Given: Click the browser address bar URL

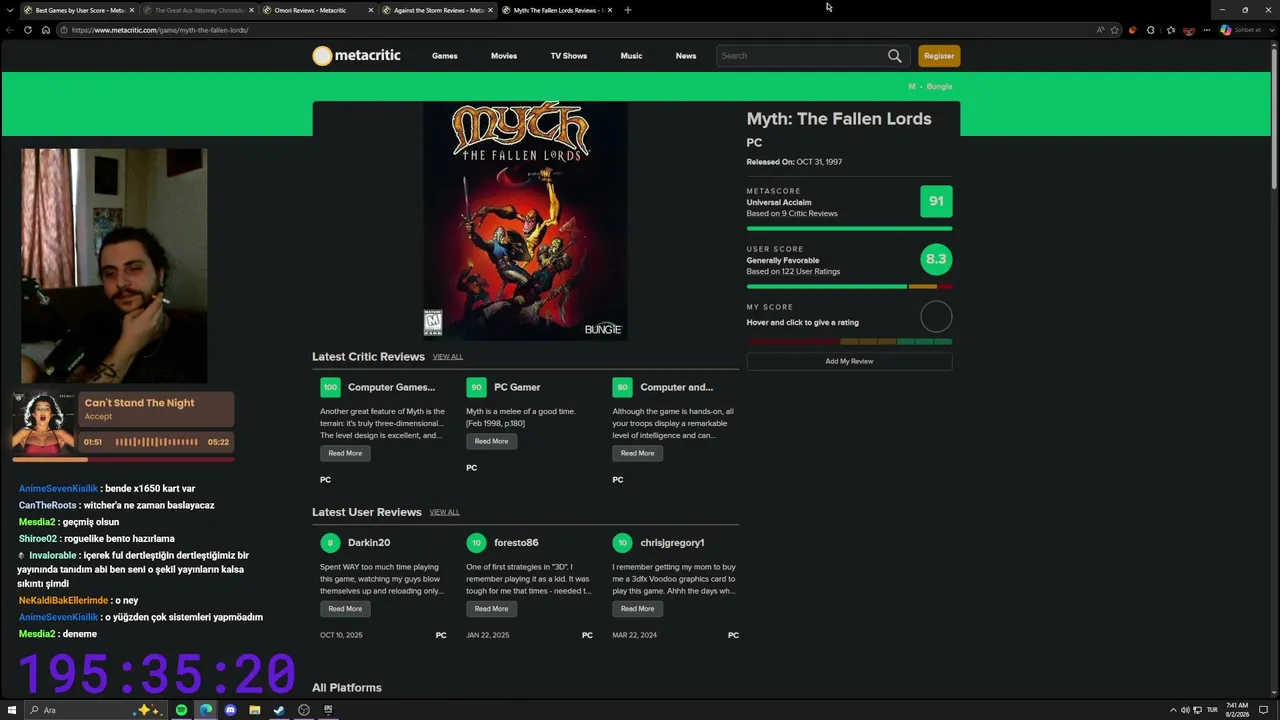Looking at the screenshot, I should pos(160,30).
